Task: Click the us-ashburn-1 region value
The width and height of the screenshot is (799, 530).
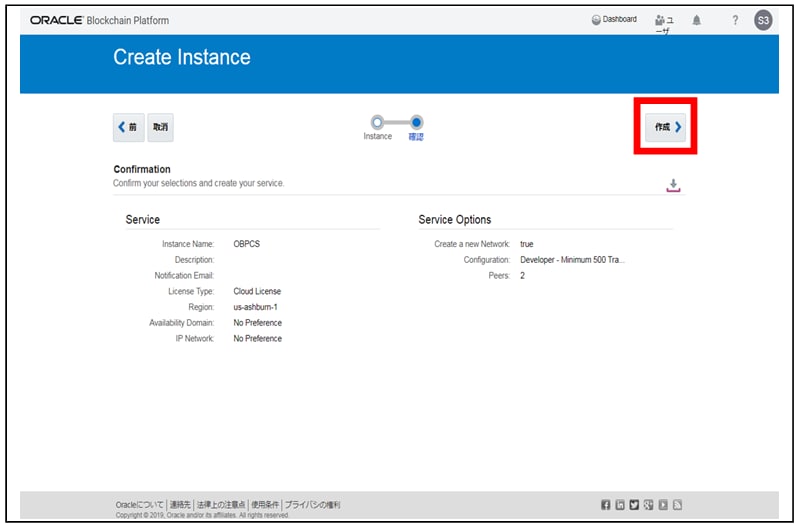Action: point(255,307)
